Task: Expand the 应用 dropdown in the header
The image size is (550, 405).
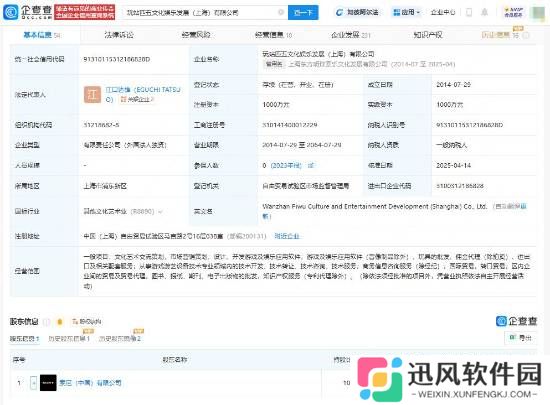Action: (407, 13)
